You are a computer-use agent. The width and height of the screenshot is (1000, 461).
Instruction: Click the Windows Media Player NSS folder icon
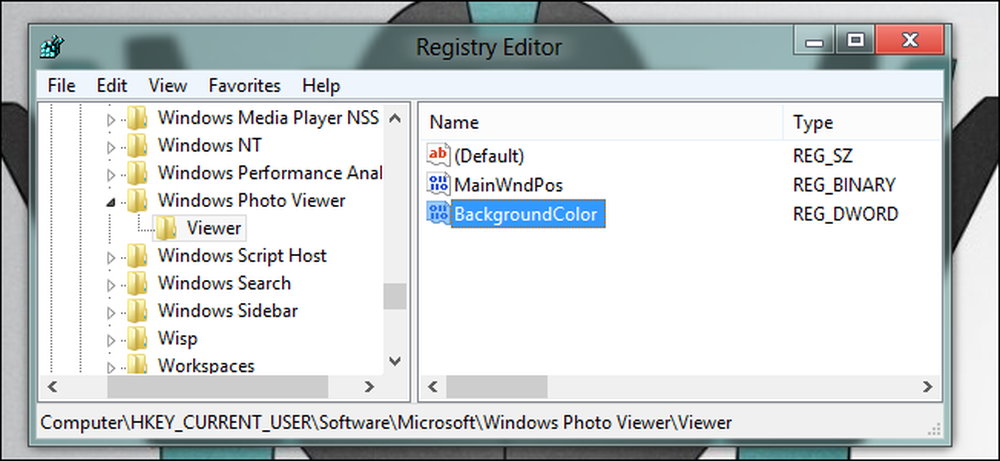(x=136, y=118)
